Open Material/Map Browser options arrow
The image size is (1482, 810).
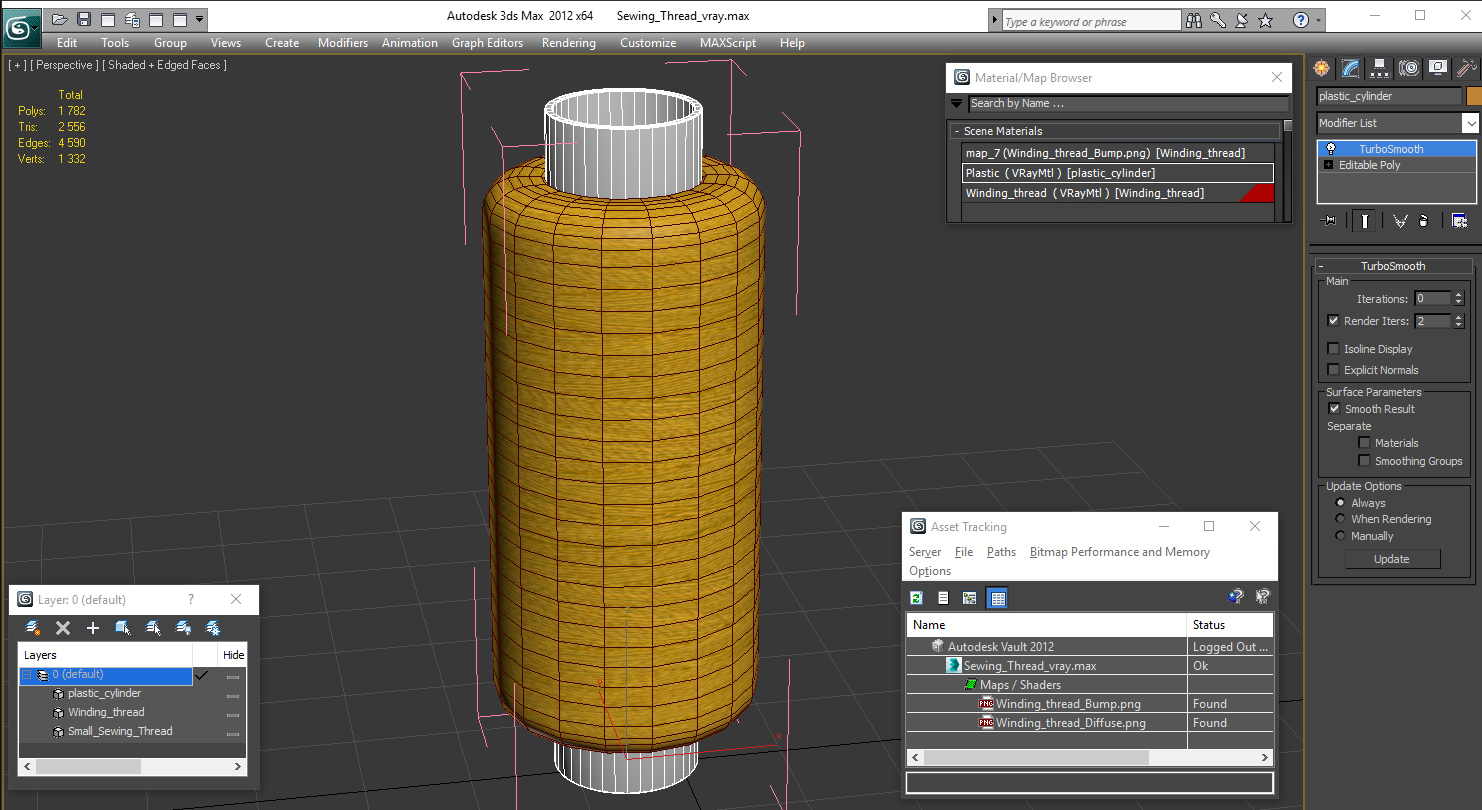coord(957,103)
